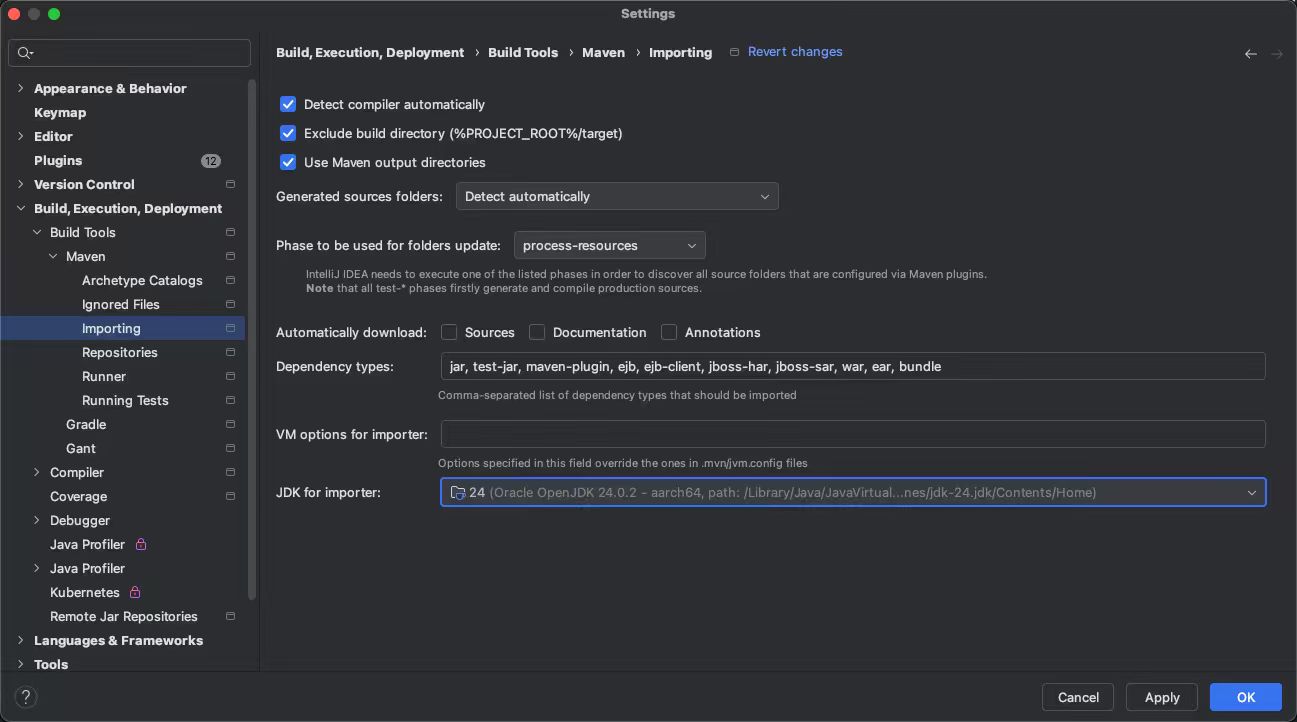Click the search magnifier icon in settings
This screenshot has height=722, width=1297.
pyautogui.click(x=25, y=53)
